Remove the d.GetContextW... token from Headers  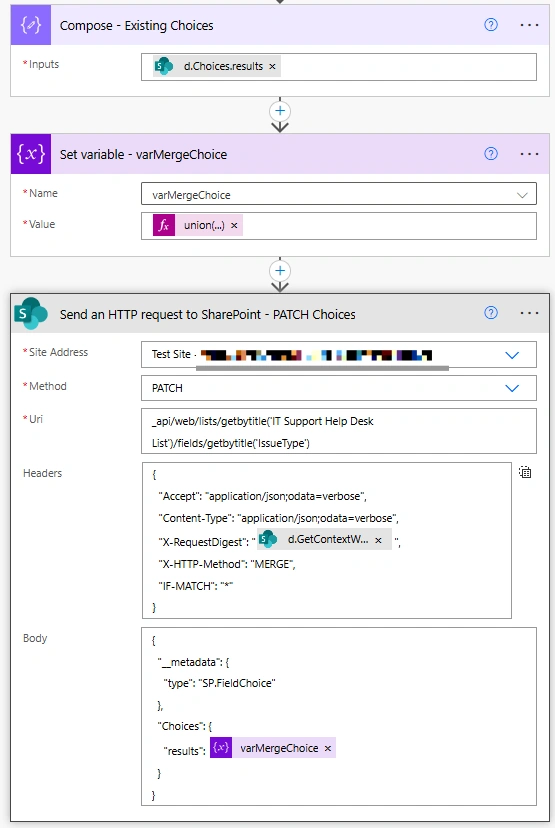[378, 540]
